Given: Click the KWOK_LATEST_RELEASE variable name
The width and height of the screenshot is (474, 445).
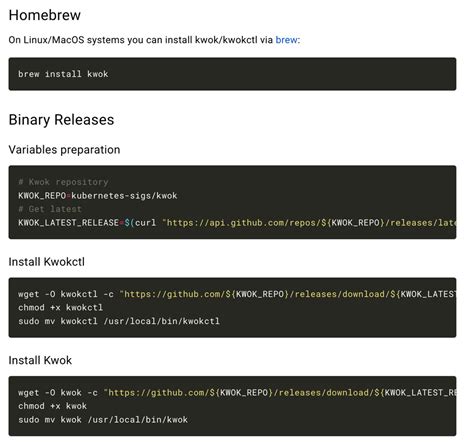Looking at the screenshot, I should 68,223.
